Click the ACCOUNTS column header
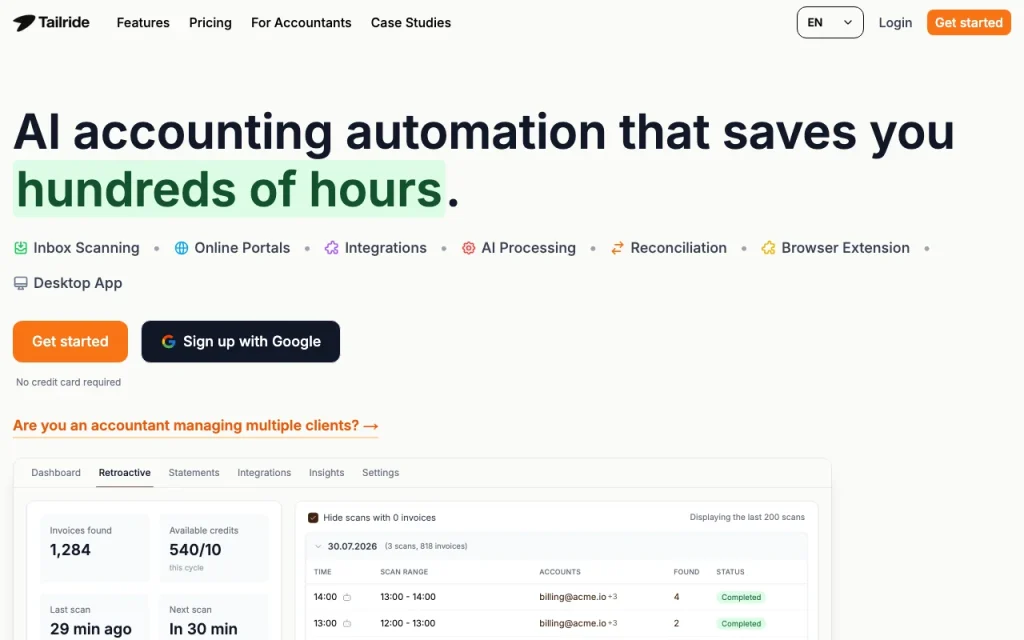Screen dimensions: 1024x640 (x=560, y=572)
